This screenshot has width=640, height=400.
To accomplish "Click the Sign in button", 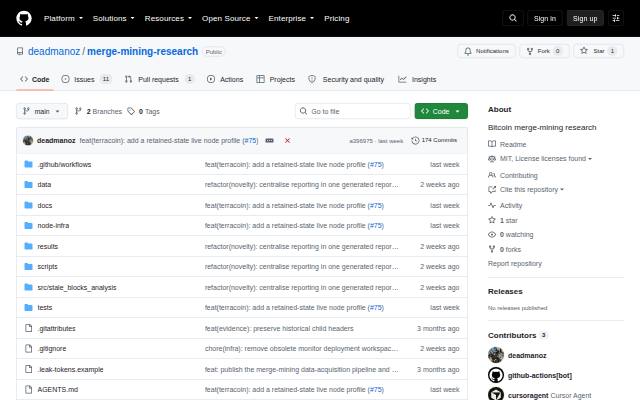I will point(544,18).
